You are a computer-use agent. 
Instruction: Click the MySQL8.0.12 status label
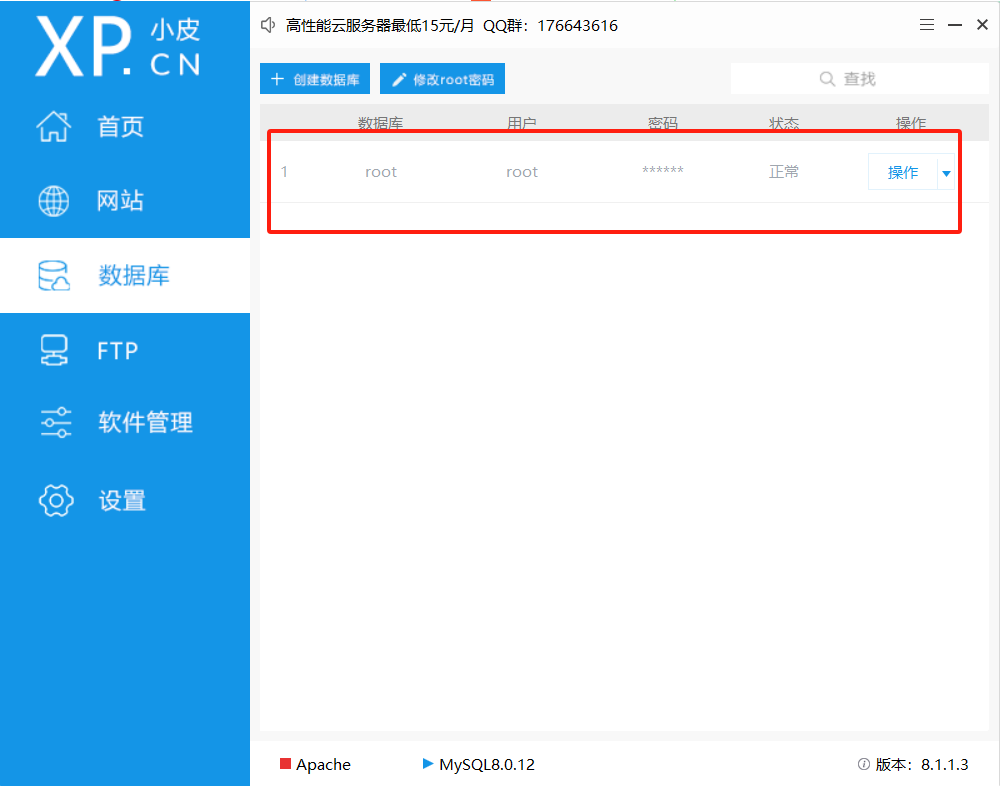[487, 764]
